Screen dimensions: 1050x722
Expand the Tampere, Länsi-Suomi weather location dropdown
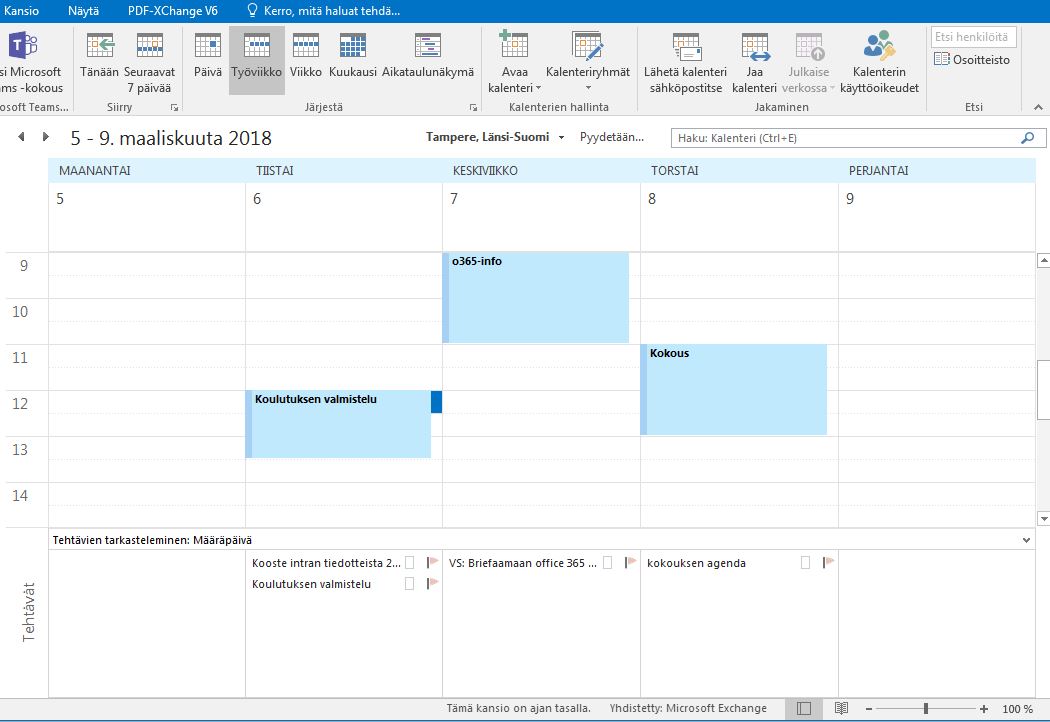pos(561,138)
